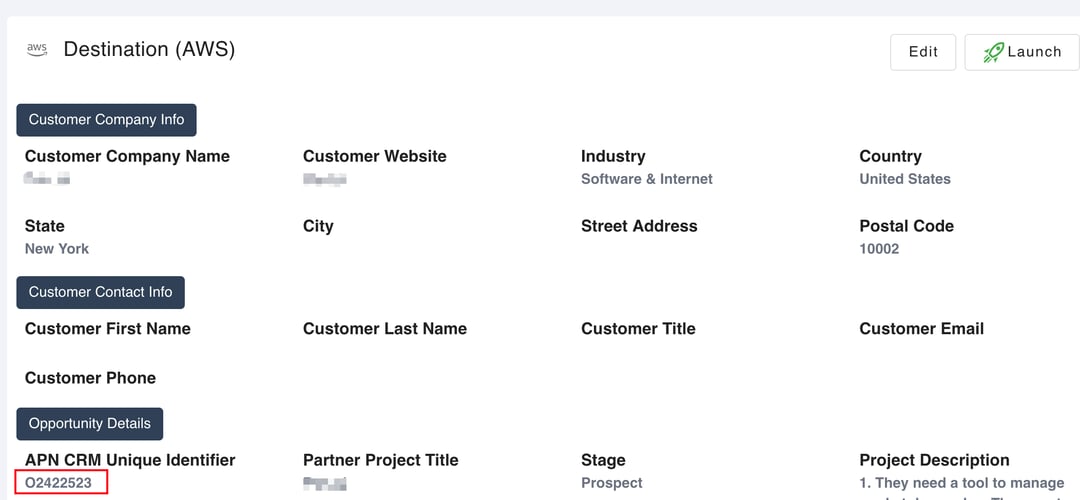This screenshot has width=1080, height=500.
Task: Click the Destination (AWS) page title
Action: [149, 49]
